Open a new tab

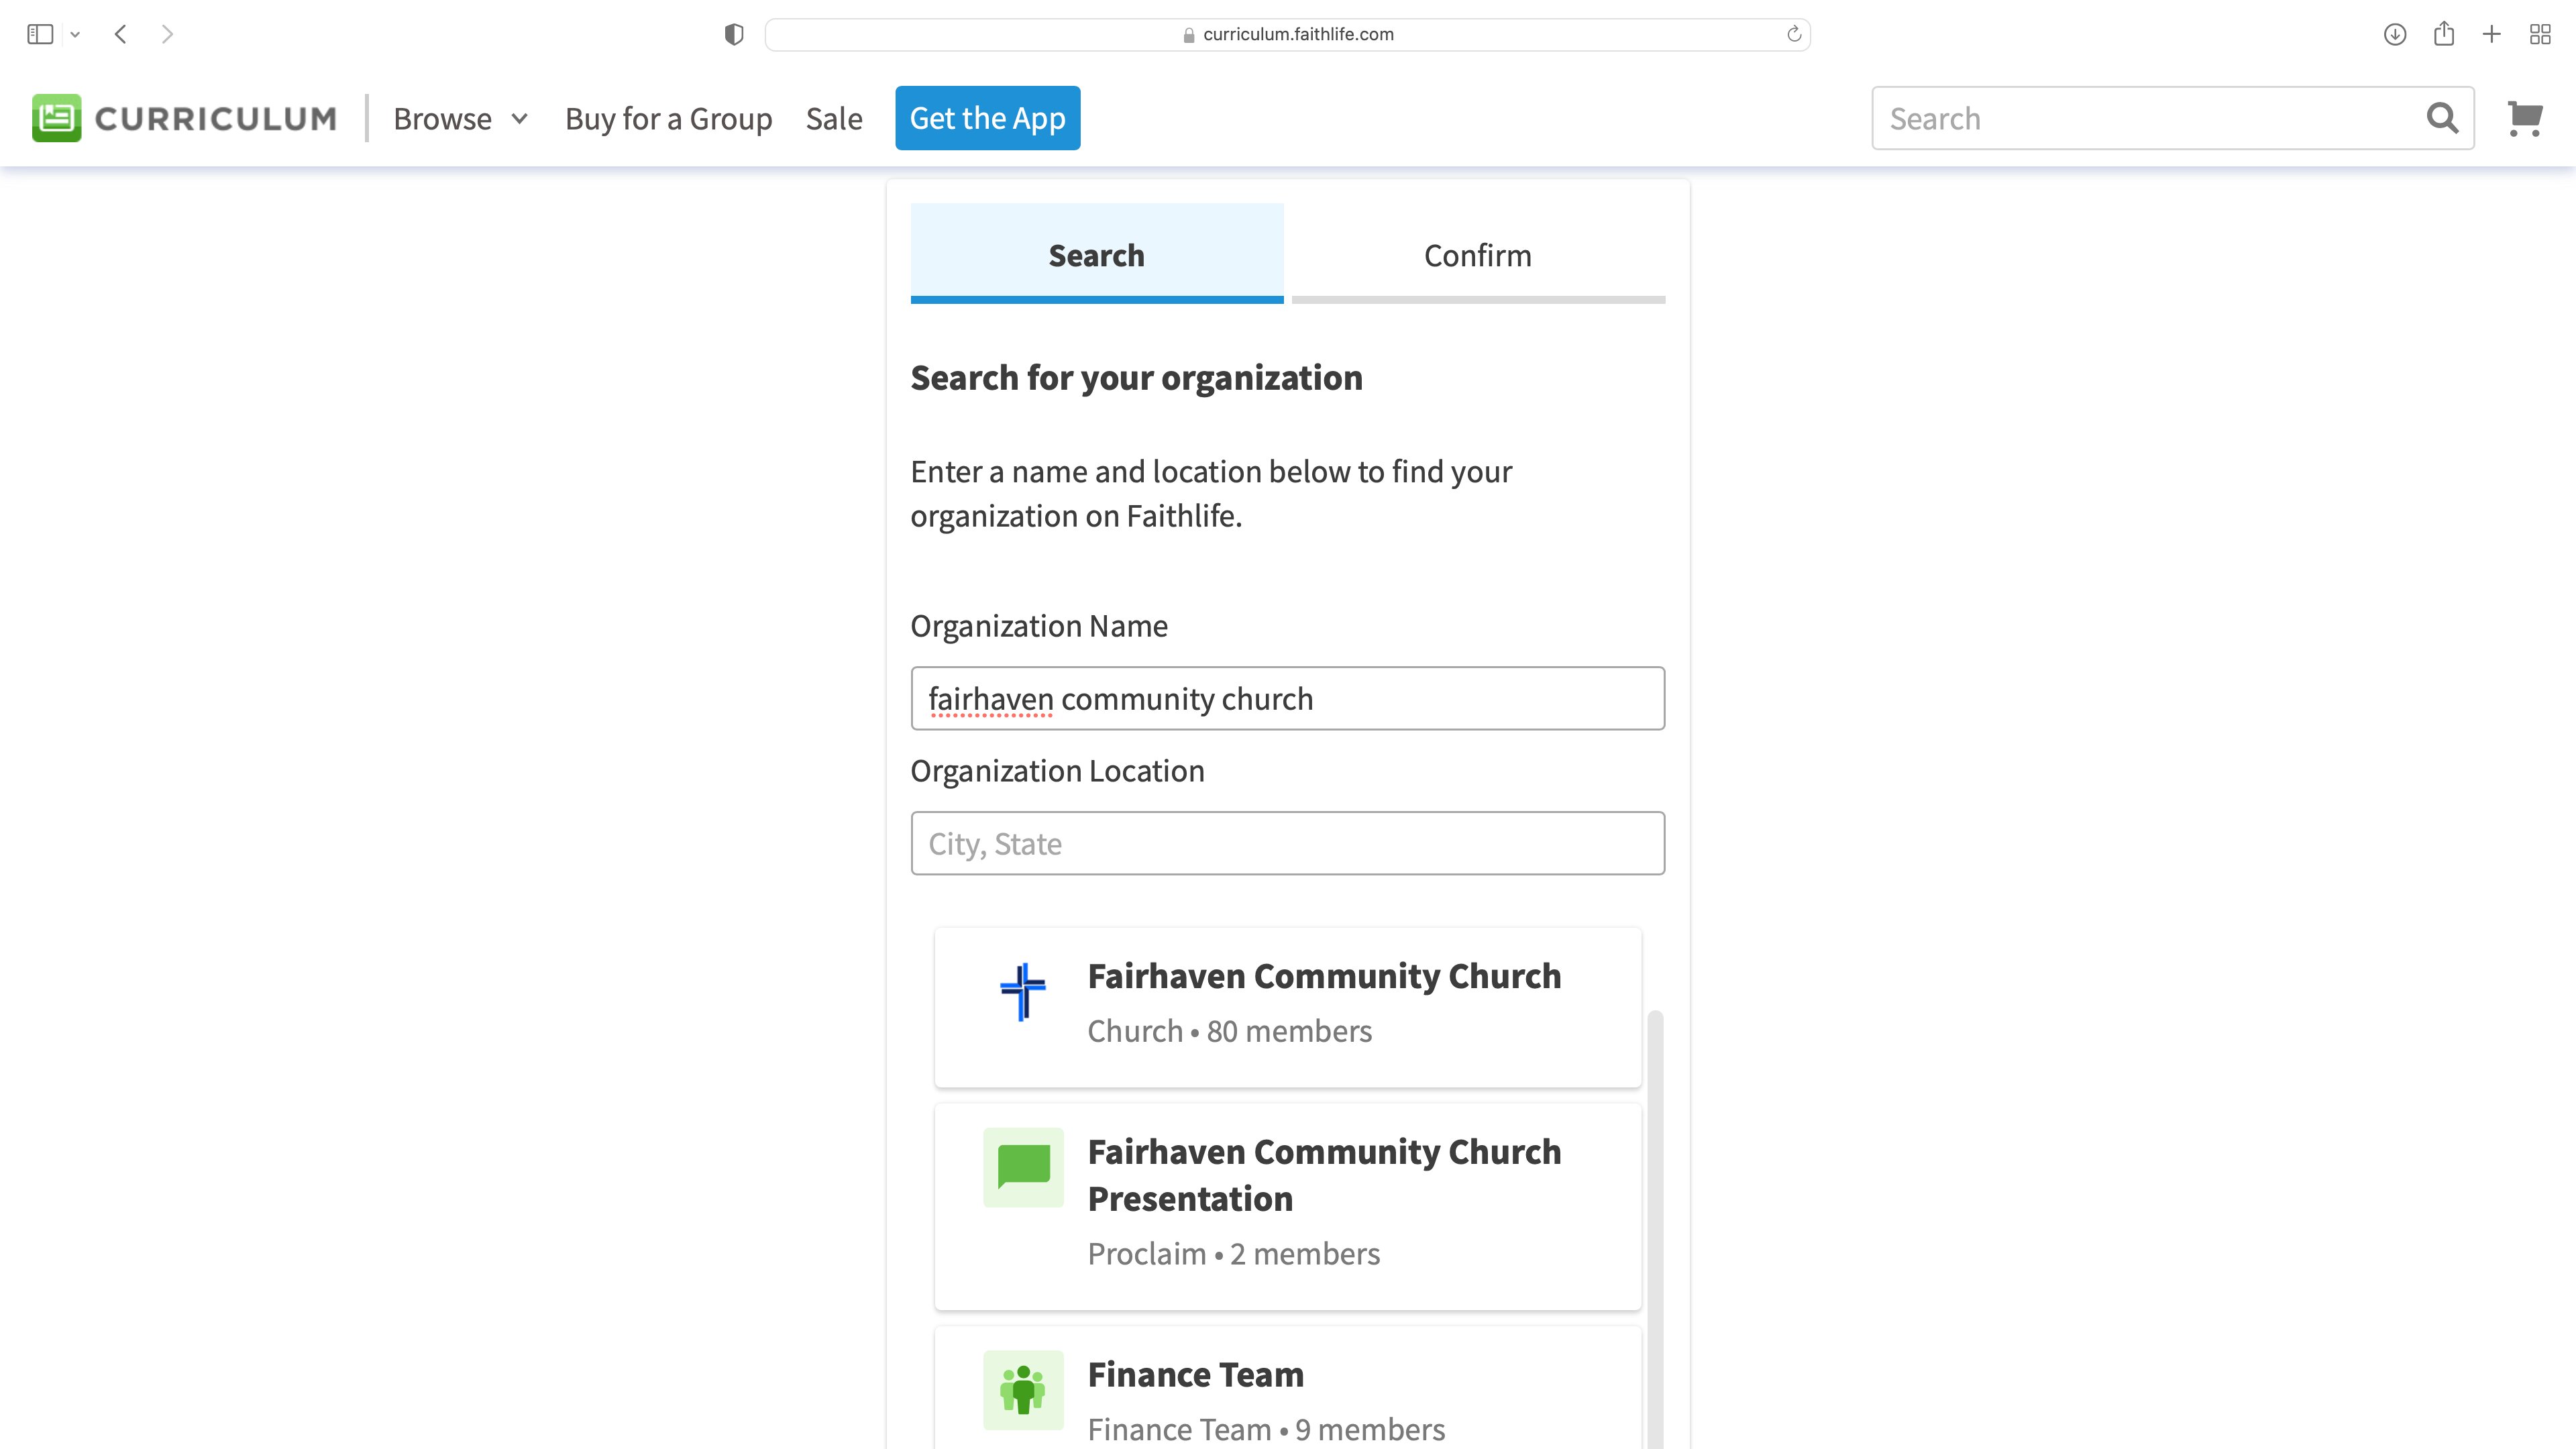click(x=2492, y=34)
